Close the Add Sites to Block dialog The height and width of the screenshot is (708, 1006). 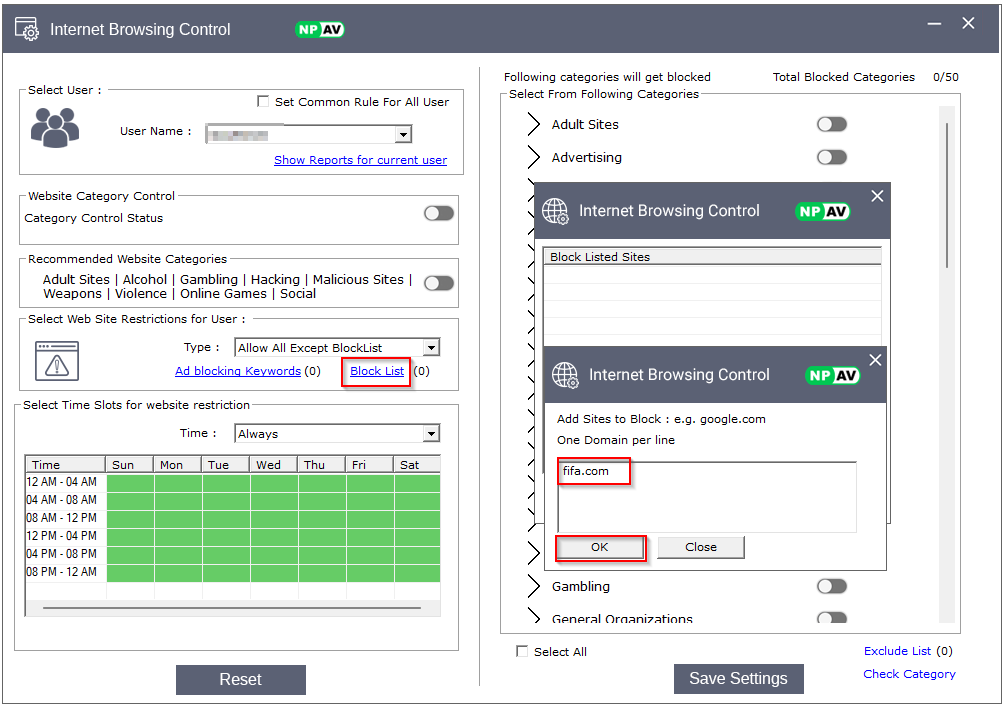[x=875, y=360]
